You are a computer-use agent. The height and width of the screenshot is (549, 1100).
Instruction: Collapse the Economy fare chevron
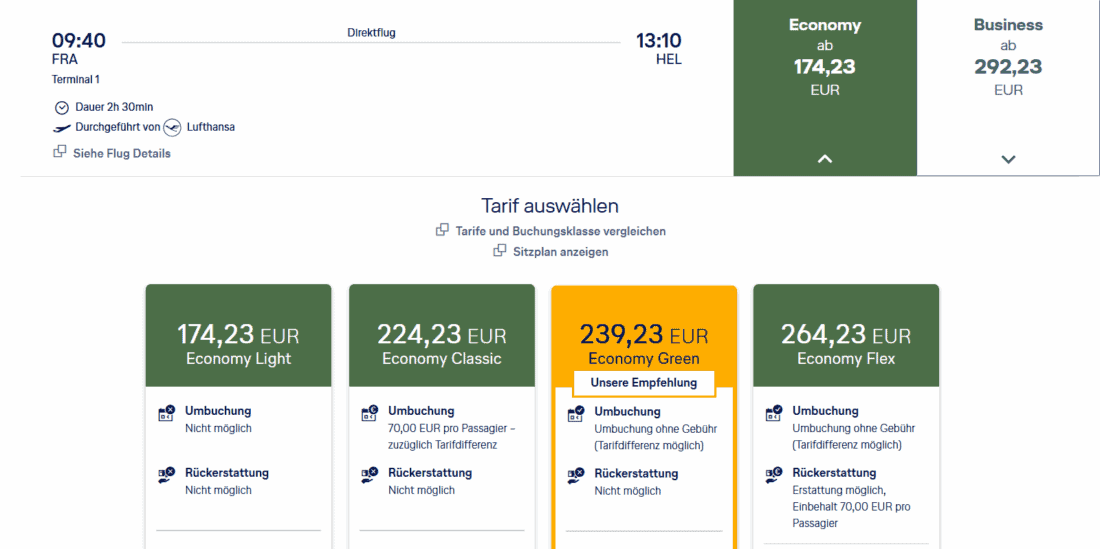825,158
